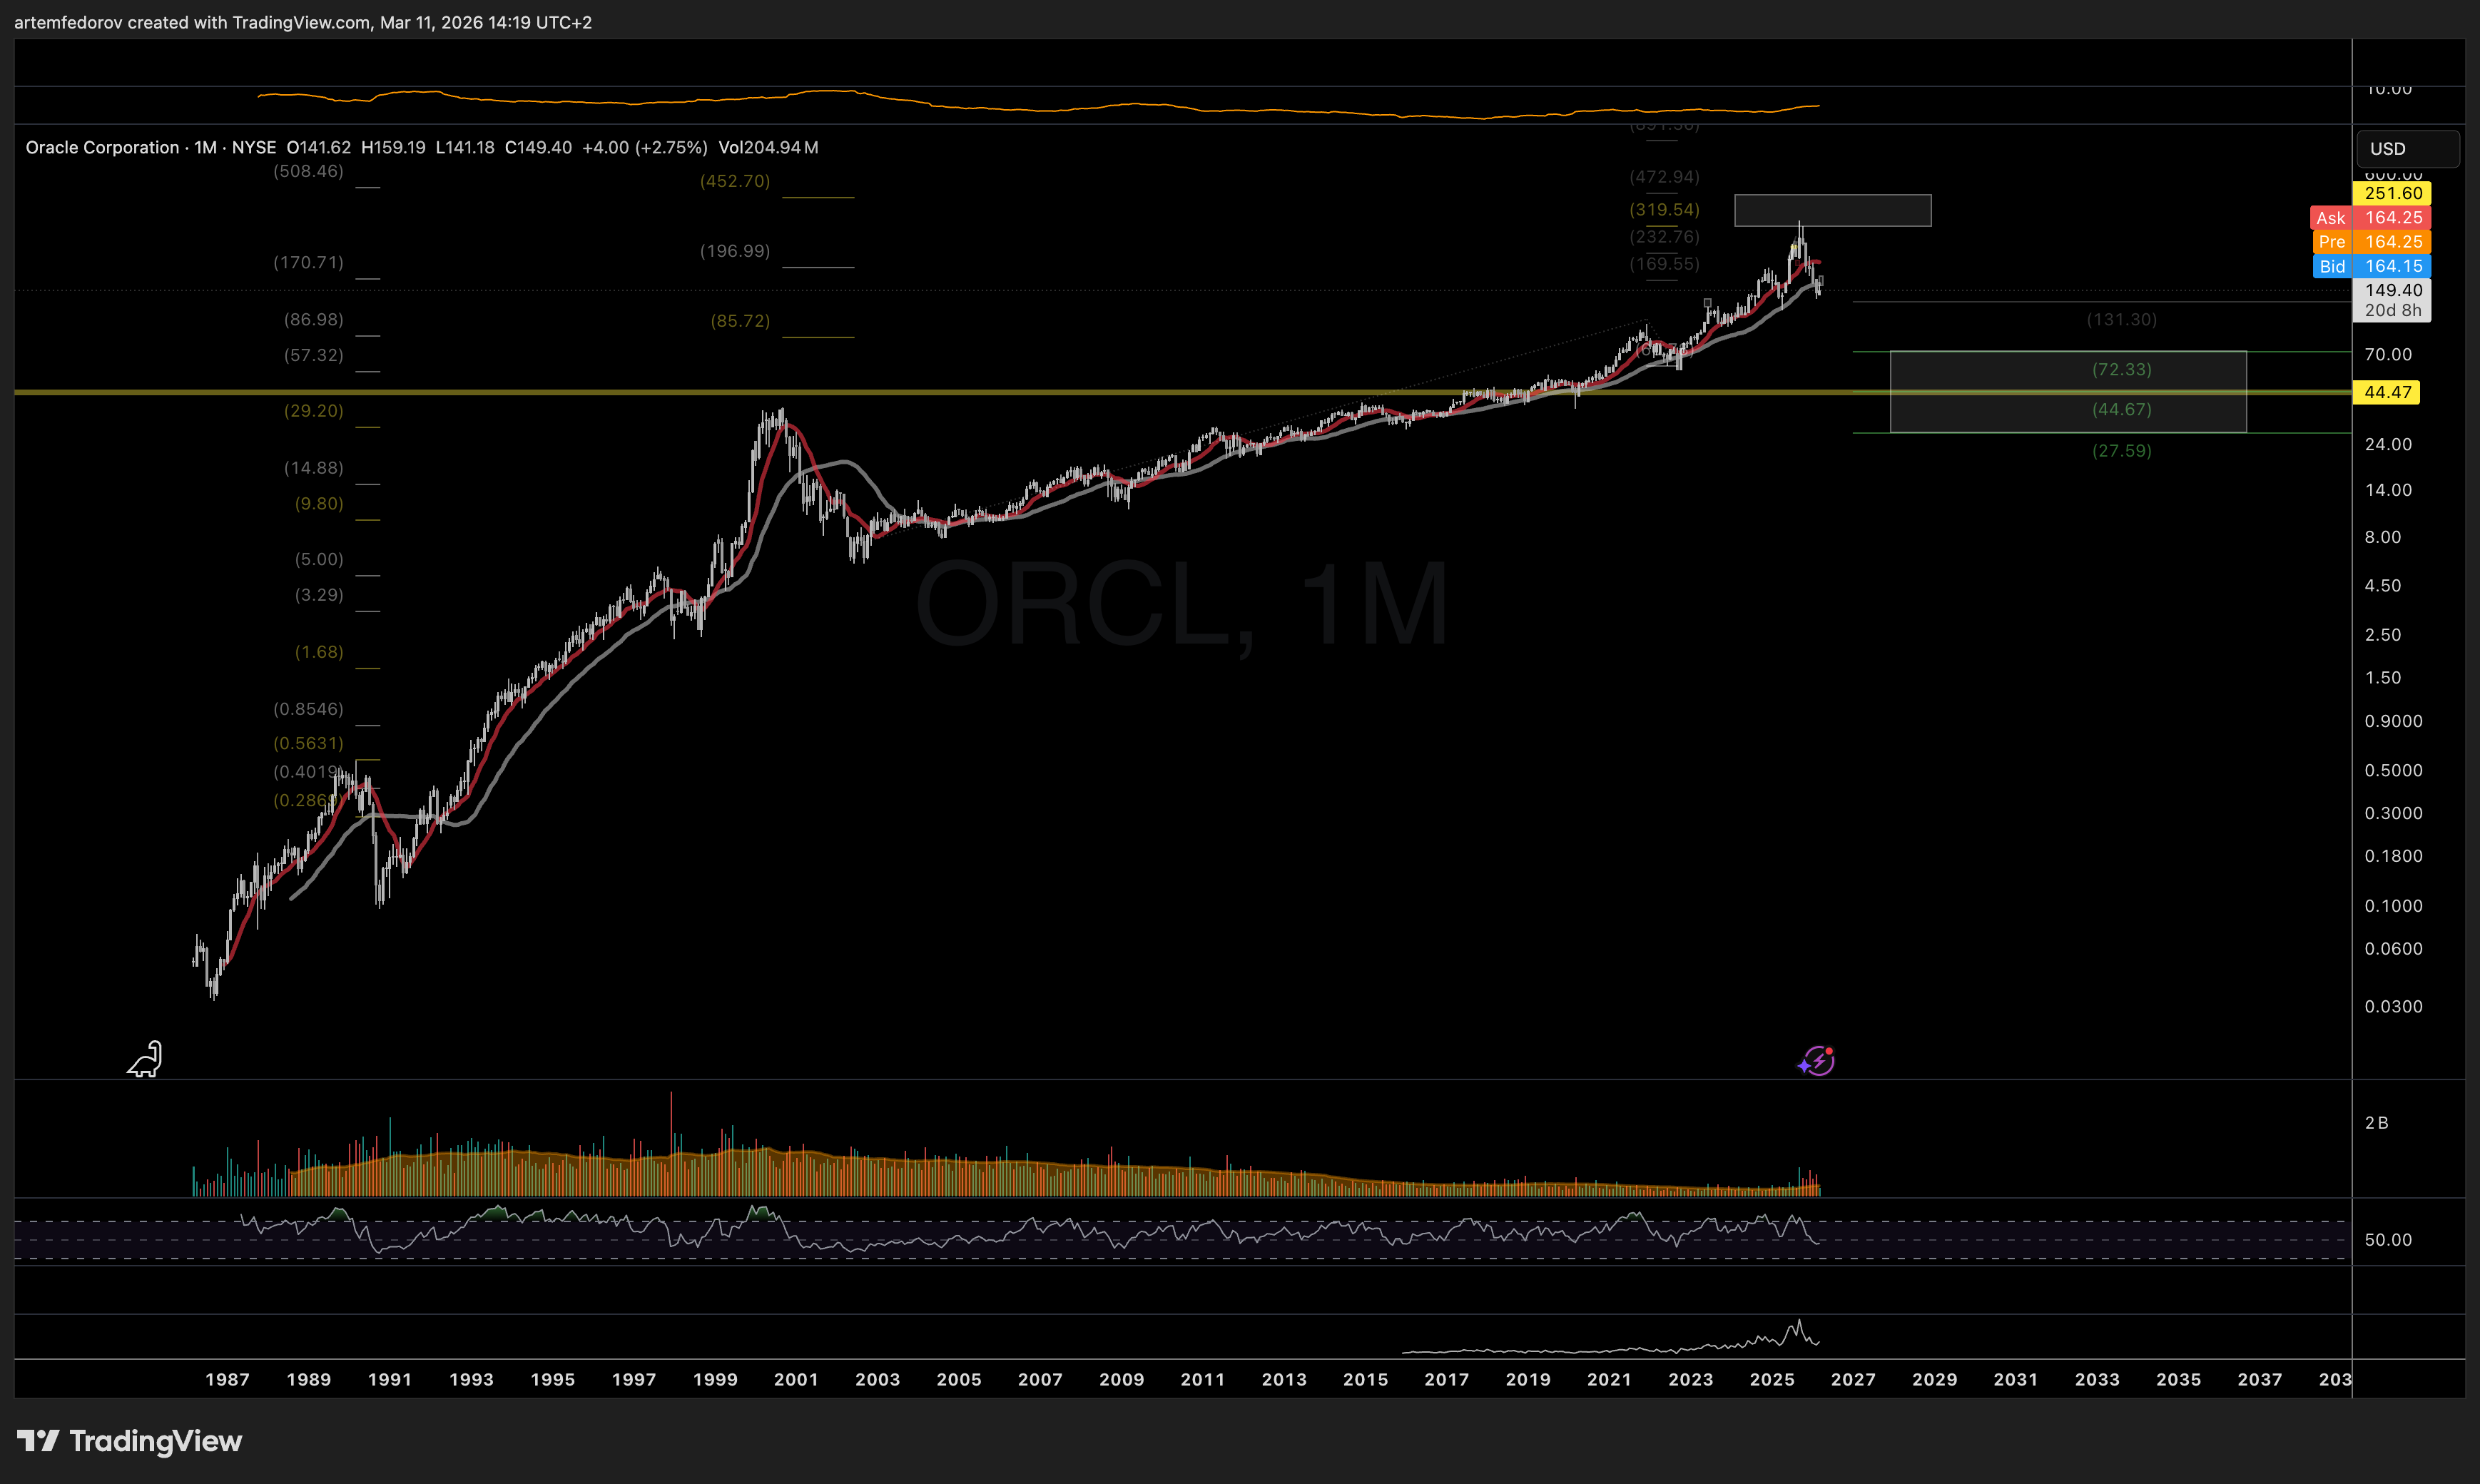Click the open value O141.62

(x=319, y=147)
